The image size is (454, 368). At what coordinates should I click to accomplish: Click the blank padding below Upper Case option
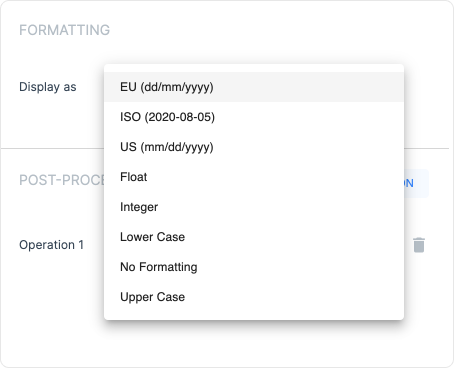(x=254, y=316)
